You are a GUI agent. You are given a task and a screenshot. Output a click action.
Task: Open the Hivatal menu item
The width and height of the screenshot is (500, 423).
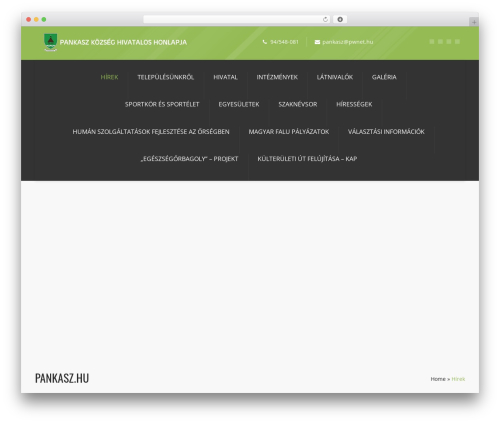[225, 77]
